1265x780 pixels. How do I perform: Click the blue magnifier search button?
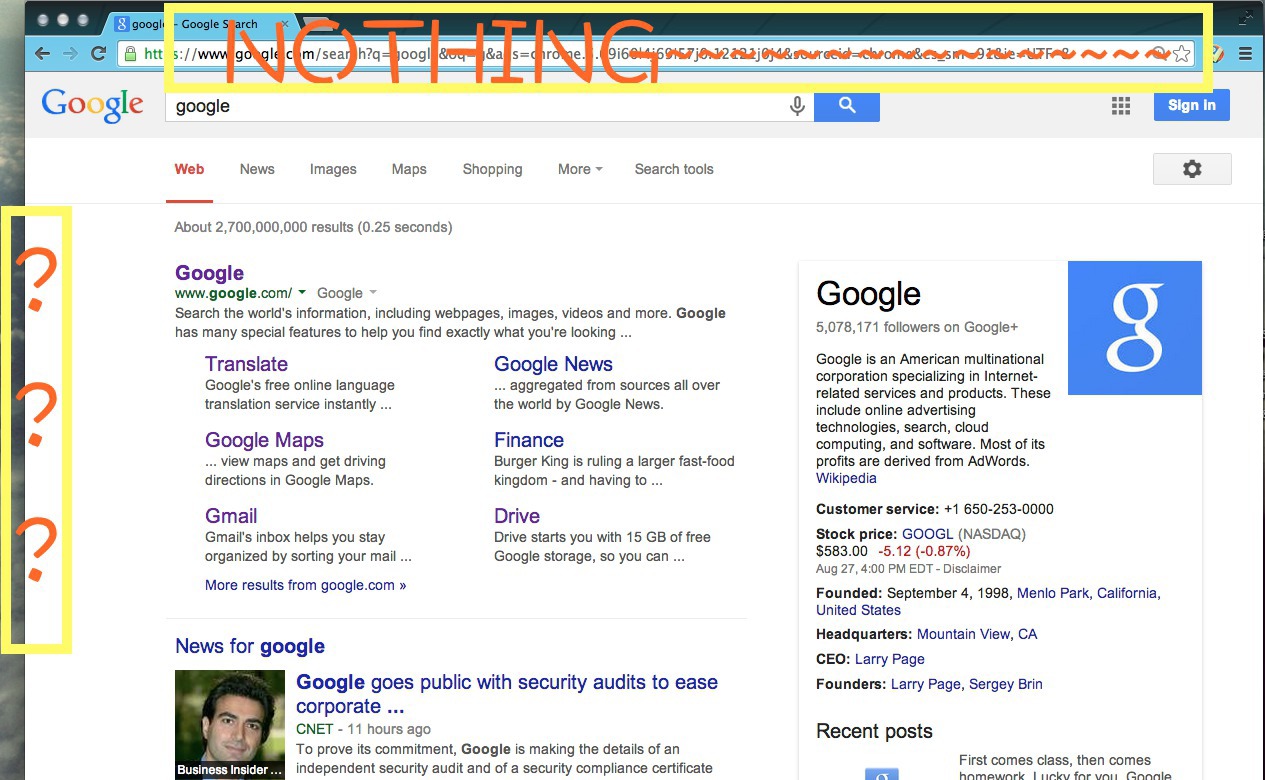(x=847, y=105)
